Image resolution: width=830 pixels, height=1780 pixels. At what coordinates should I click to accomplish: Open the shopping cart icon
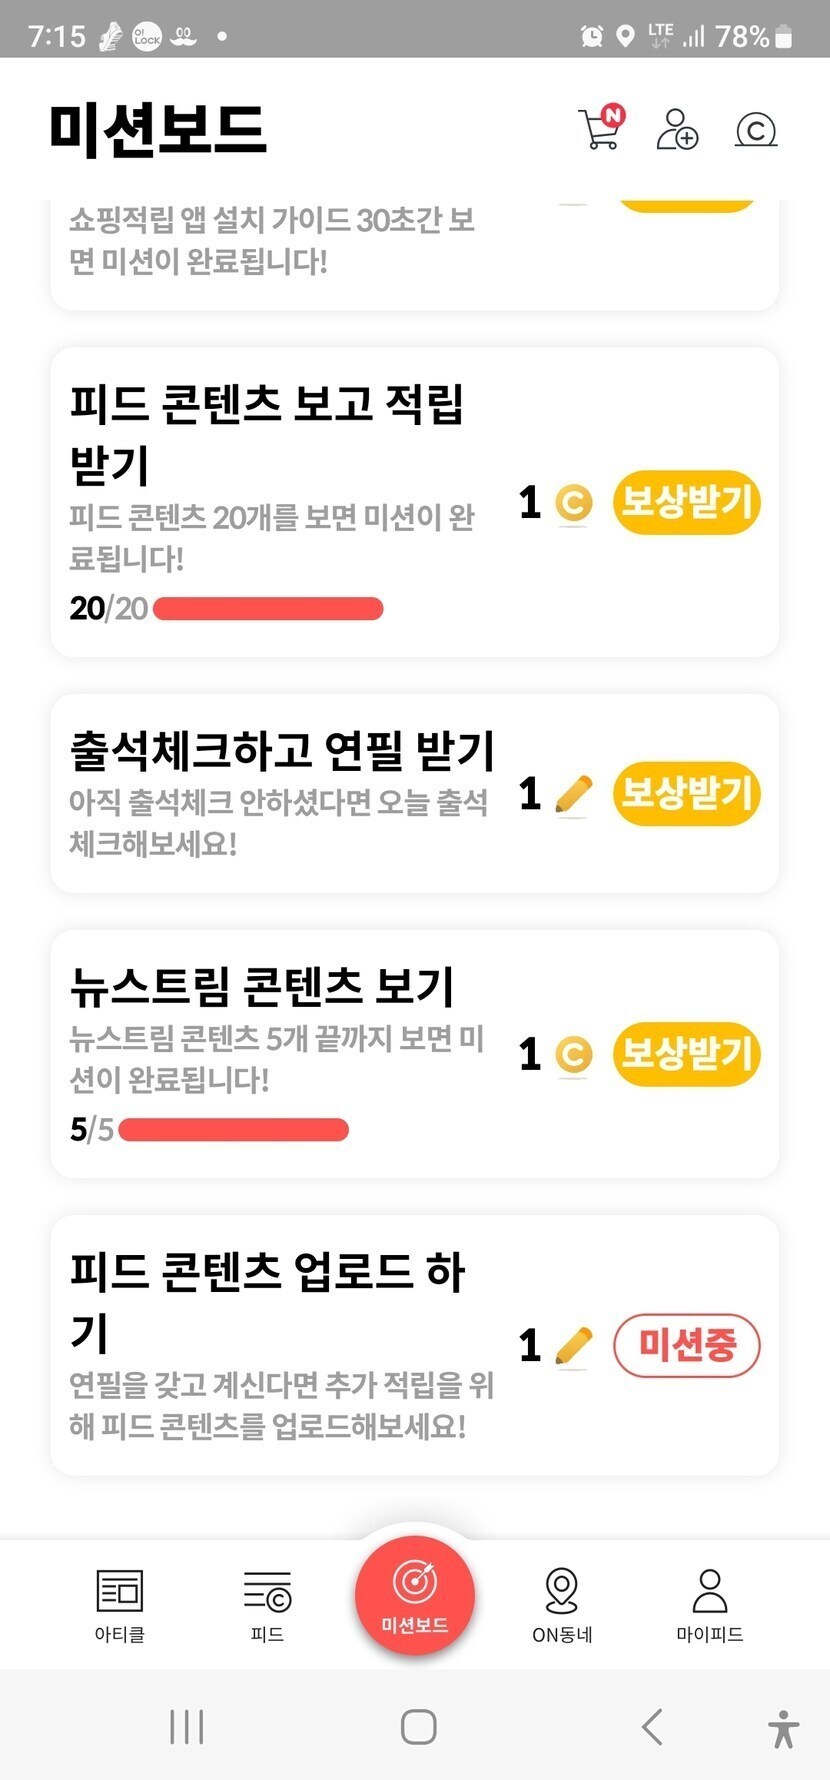[601, 129]
